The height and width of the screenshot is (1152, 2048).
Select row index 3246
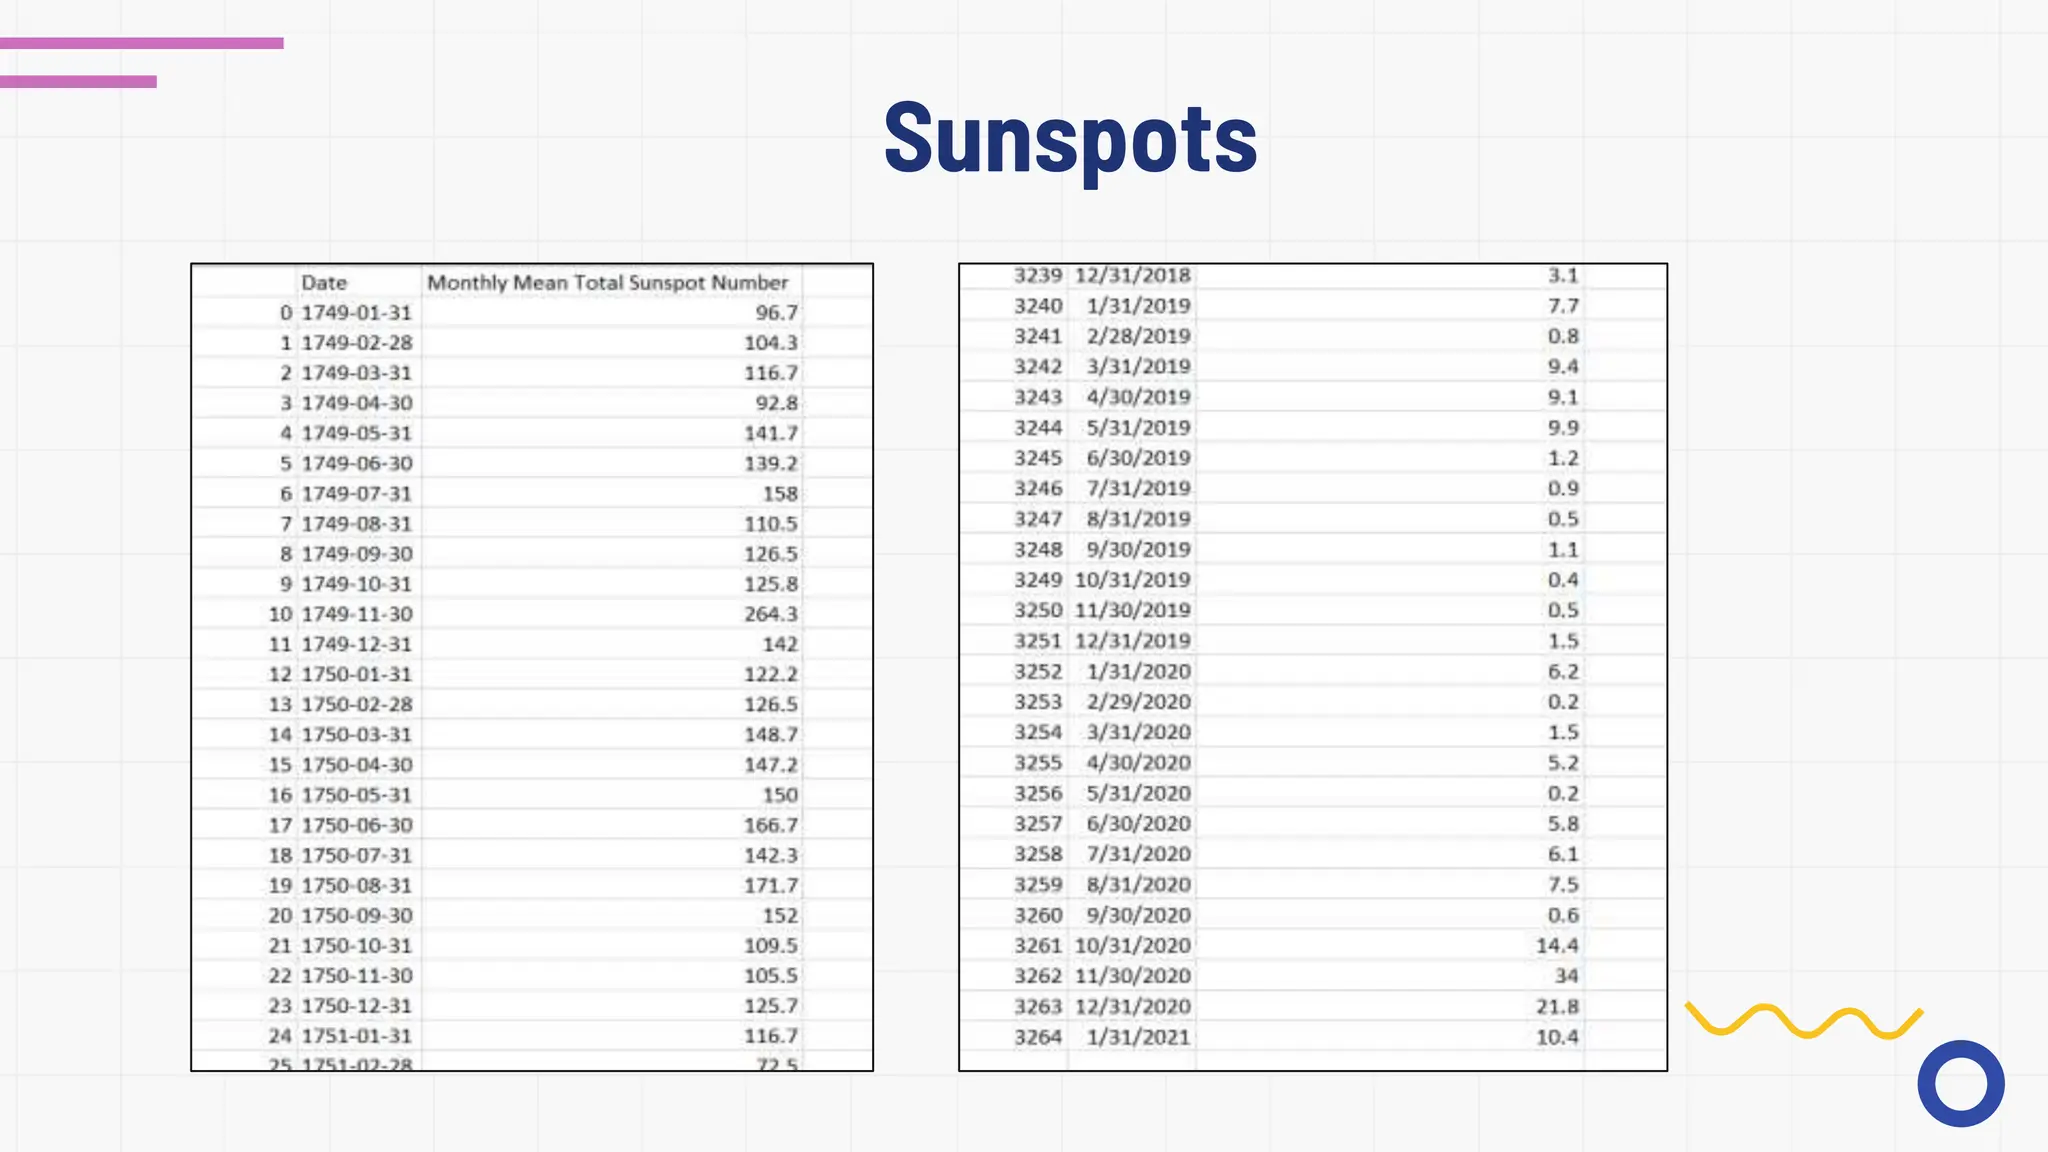point(1038,488)
